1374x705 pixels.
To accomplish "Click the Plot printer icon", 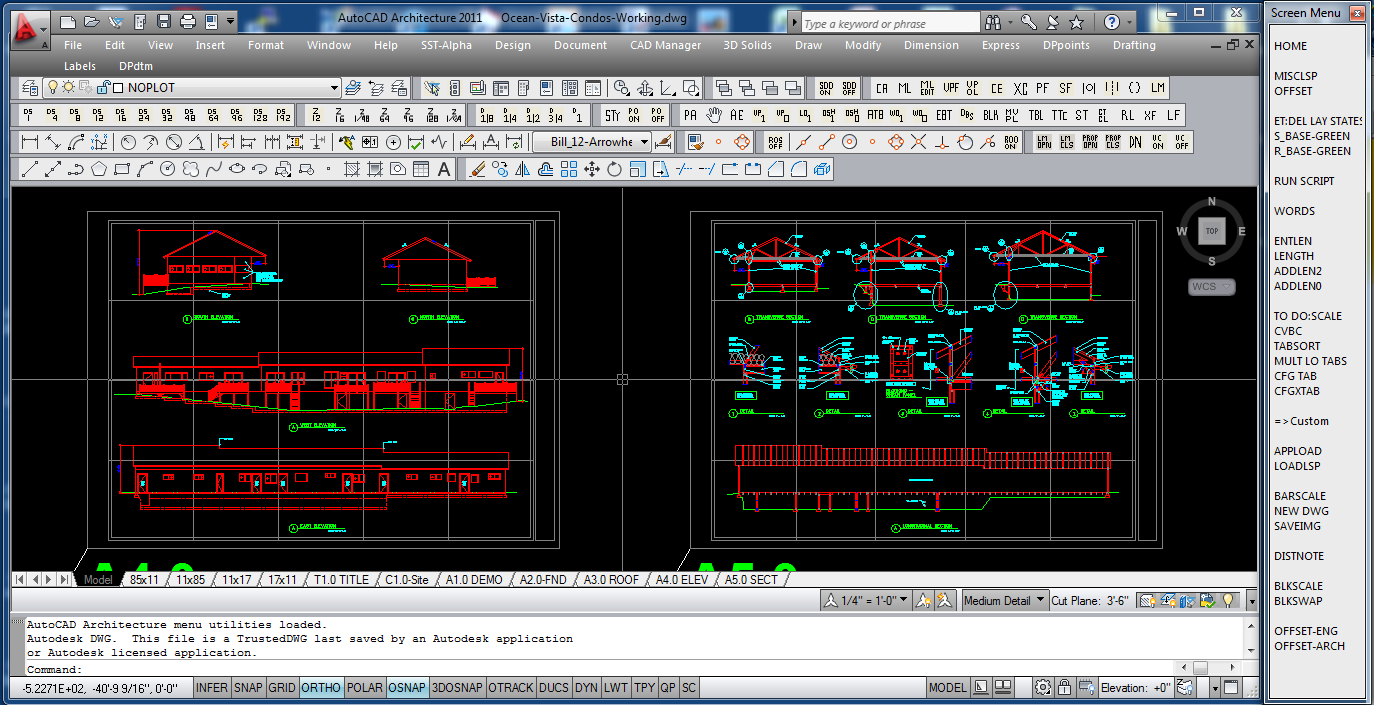I will (187, 21).
